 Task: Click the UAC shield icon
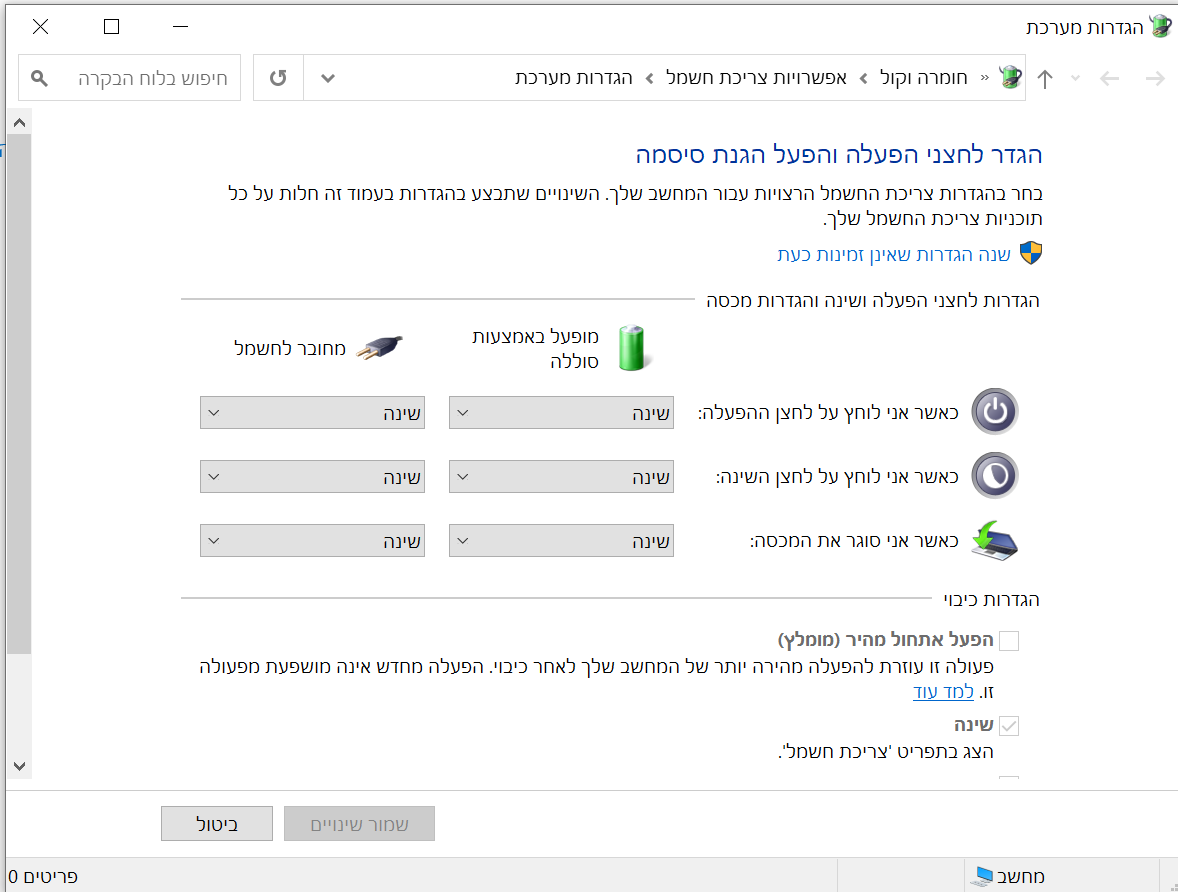pyautogui.click(x=1031, y=253)
